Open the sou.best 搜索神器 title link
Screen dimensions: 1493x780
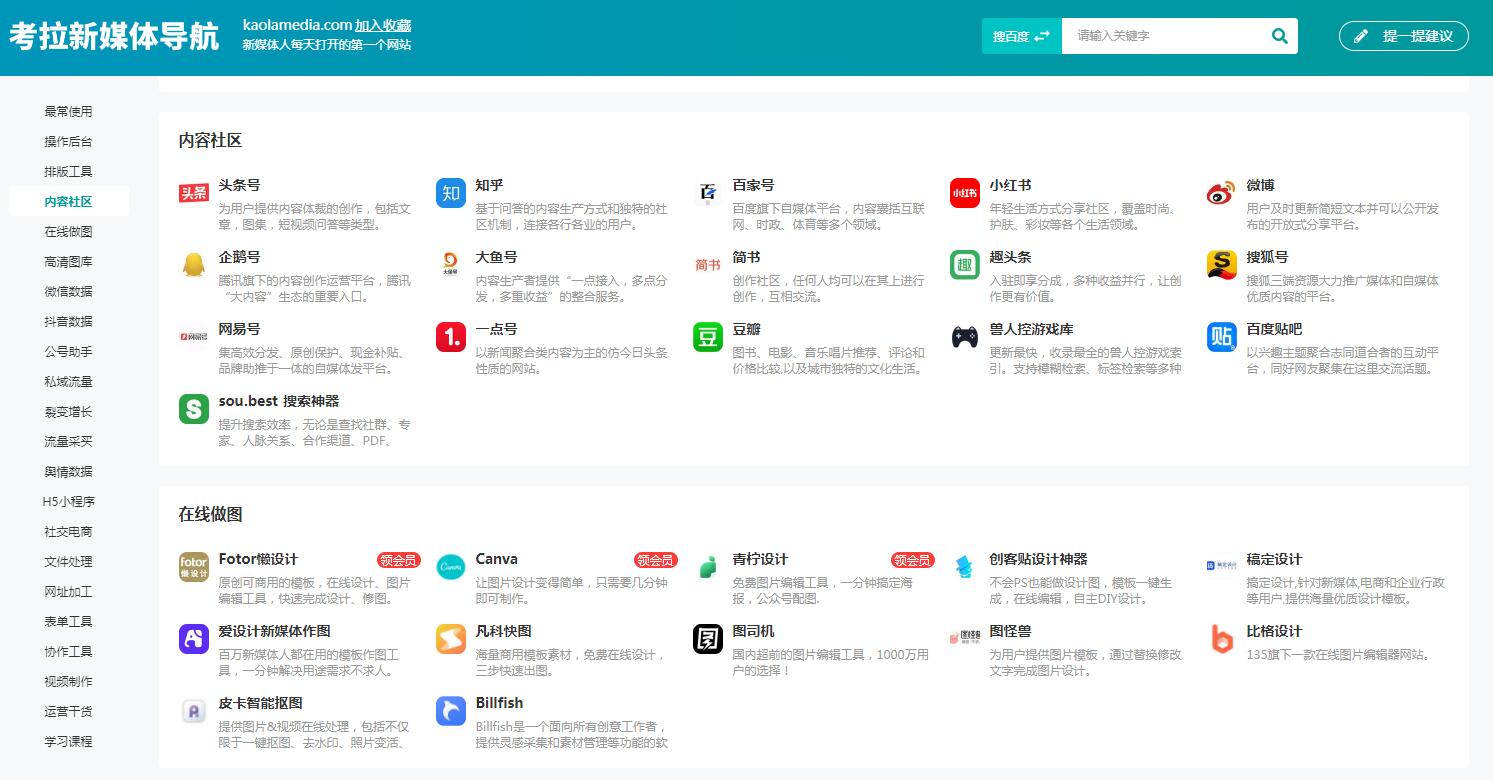click(x=279, y=401)
